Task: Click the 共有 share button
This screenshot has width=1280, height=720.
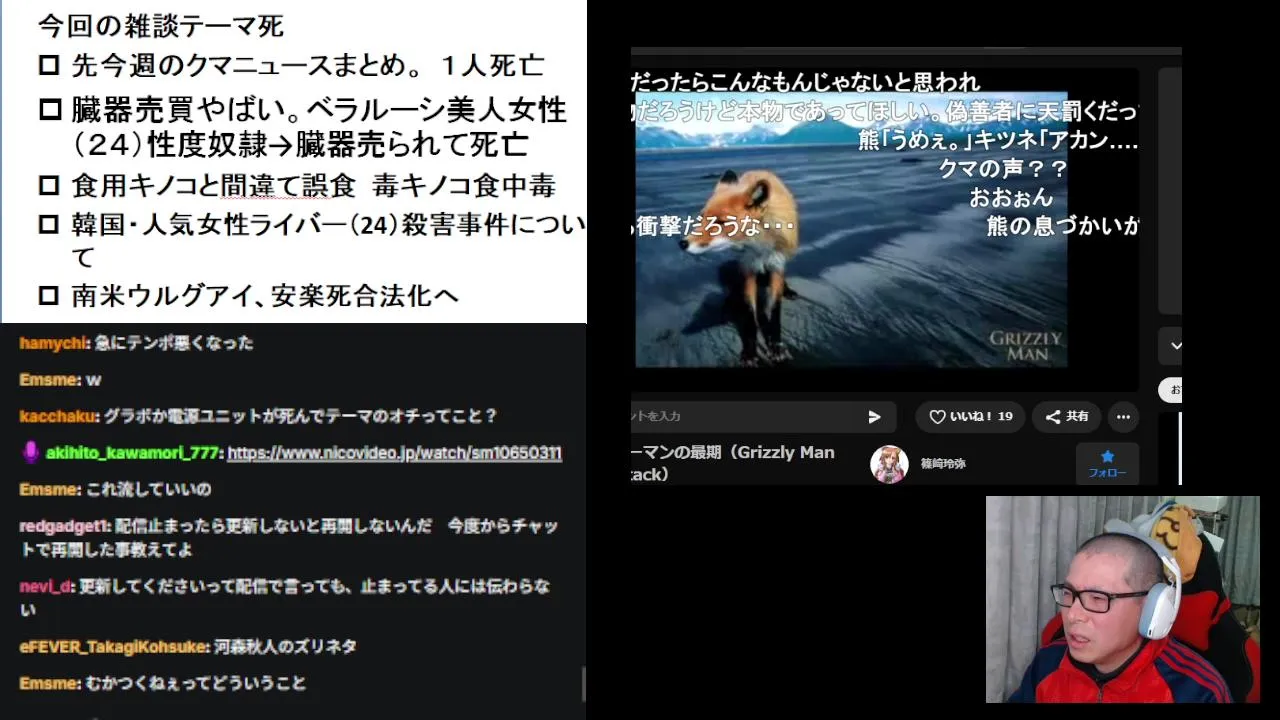Action: coord(1067,417)
